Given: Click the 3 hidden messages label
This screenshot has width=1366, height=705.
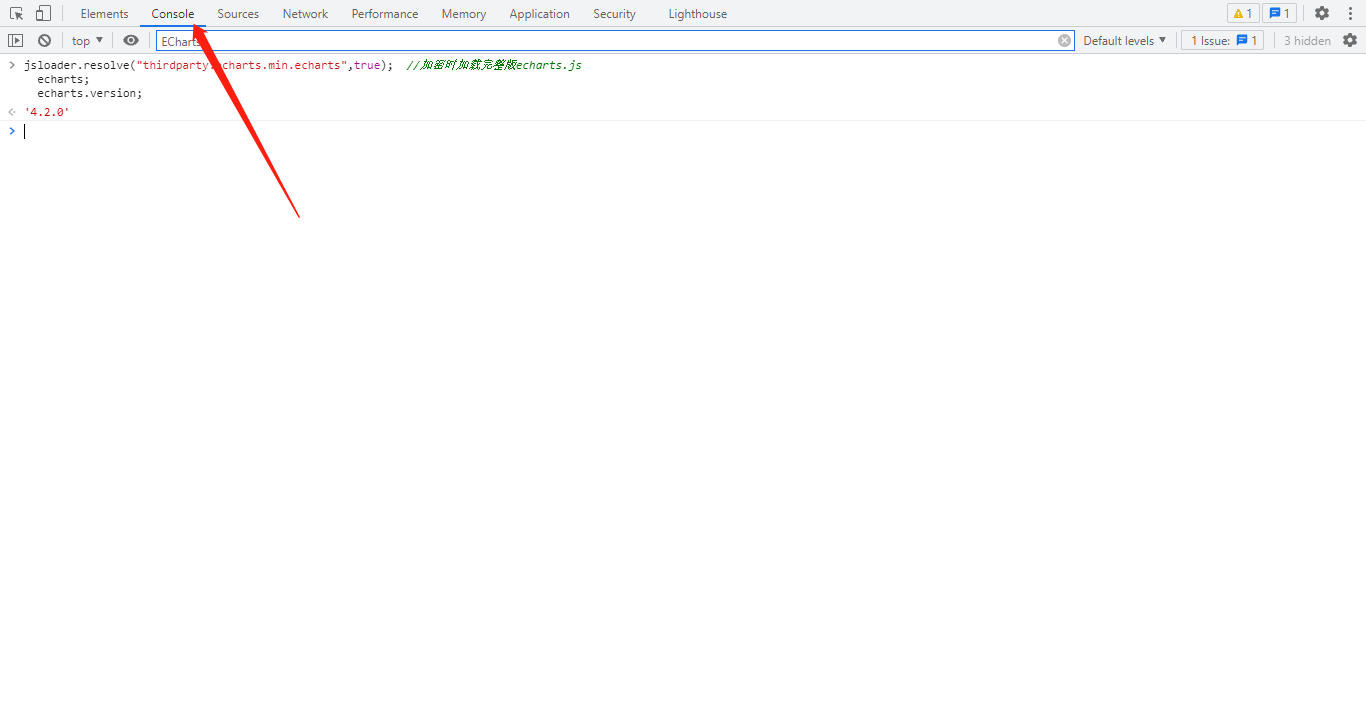Looking at the screenshot, I should 1307,40.
